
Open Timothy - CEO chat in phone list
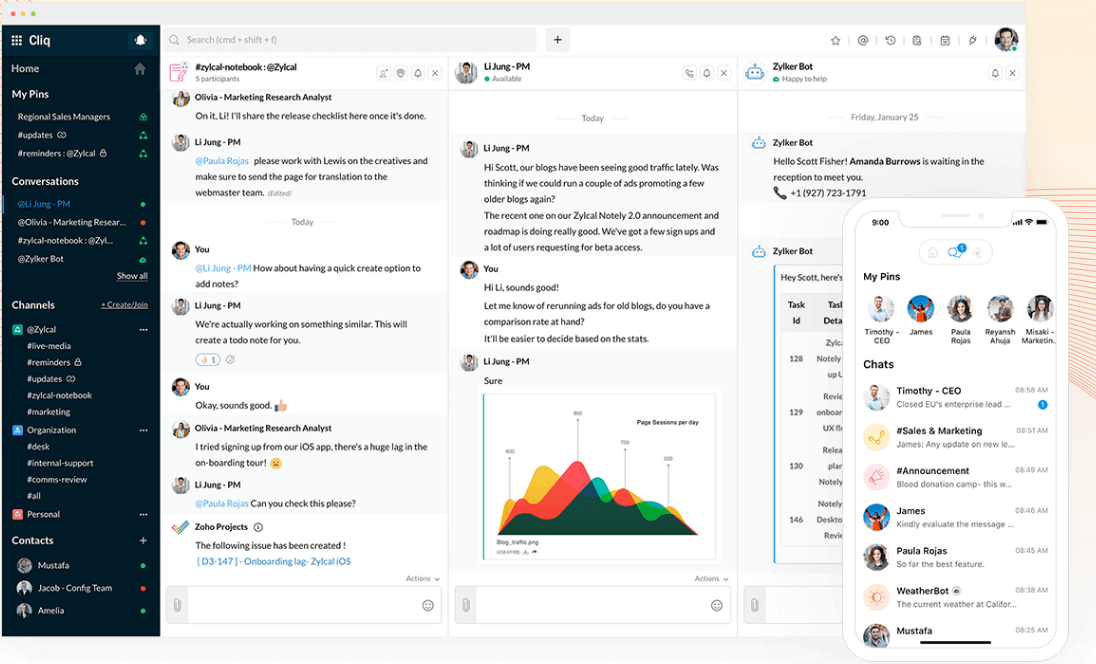pos(955,397)
